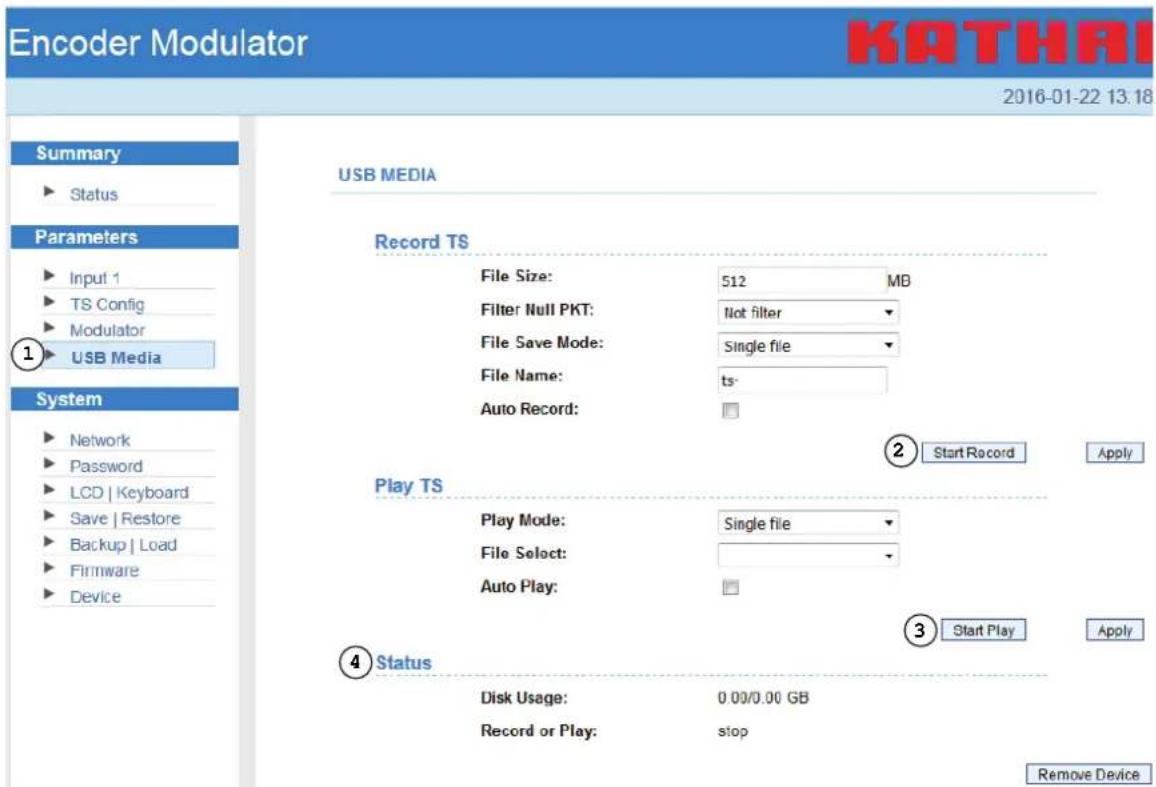Click Apply in the Record TS section
Screen dimensions: 1156x787
click(1115, 453)
